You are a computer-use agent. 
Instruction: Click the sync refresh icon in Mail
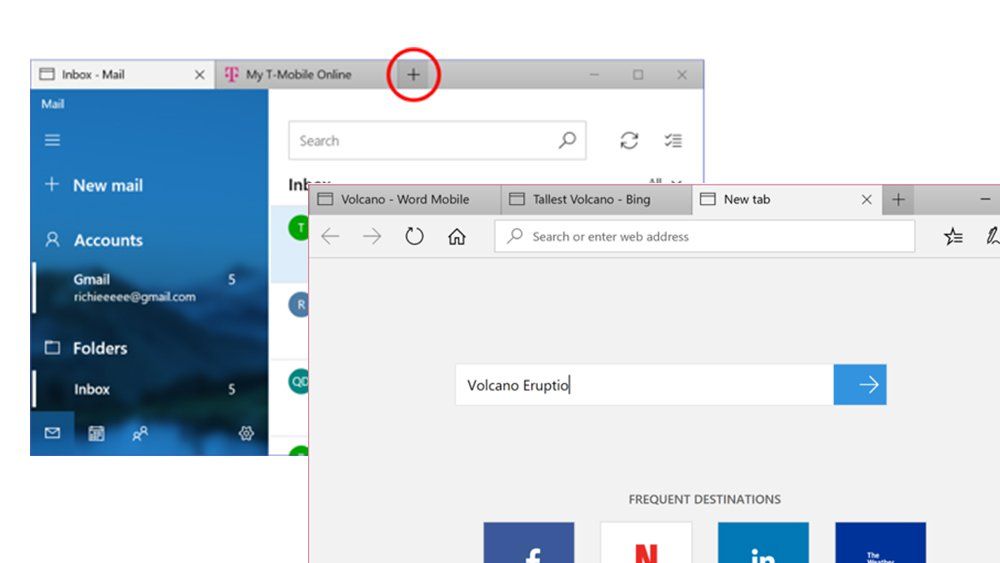point(629,141)
